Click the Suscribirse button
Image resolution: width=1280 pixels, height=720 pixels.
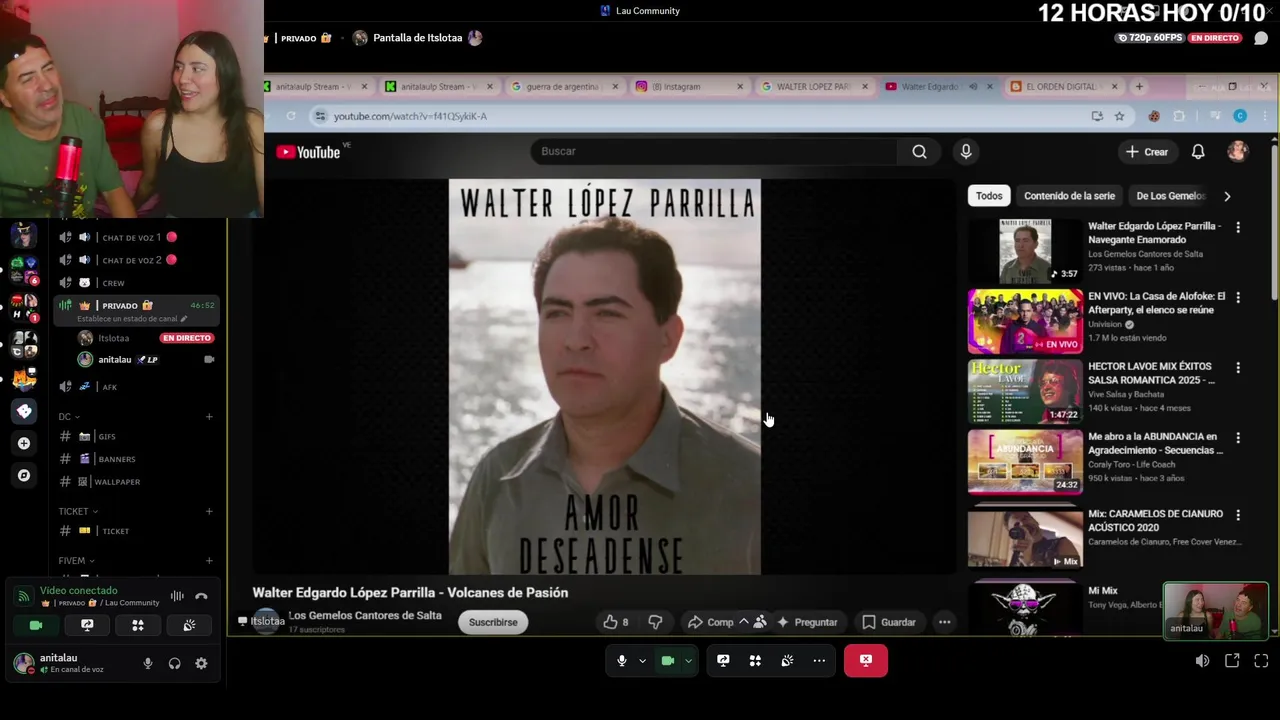(x=493, y=622)
